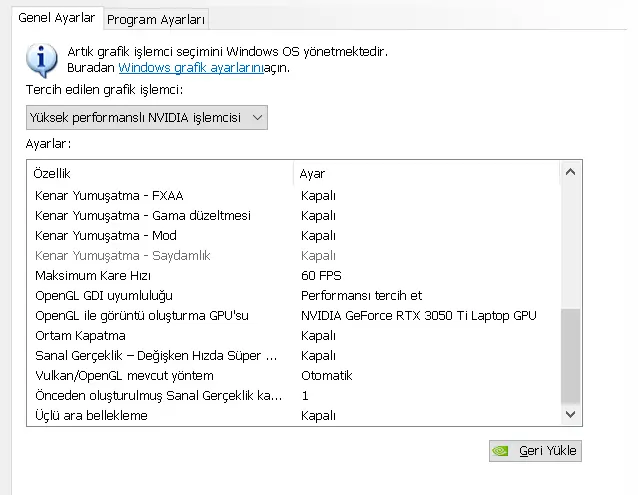The image size is (638, 495).
Task: Select Önceden oluşturulmuş Sanal Gerçeklik row
Action: click(294, 395)
